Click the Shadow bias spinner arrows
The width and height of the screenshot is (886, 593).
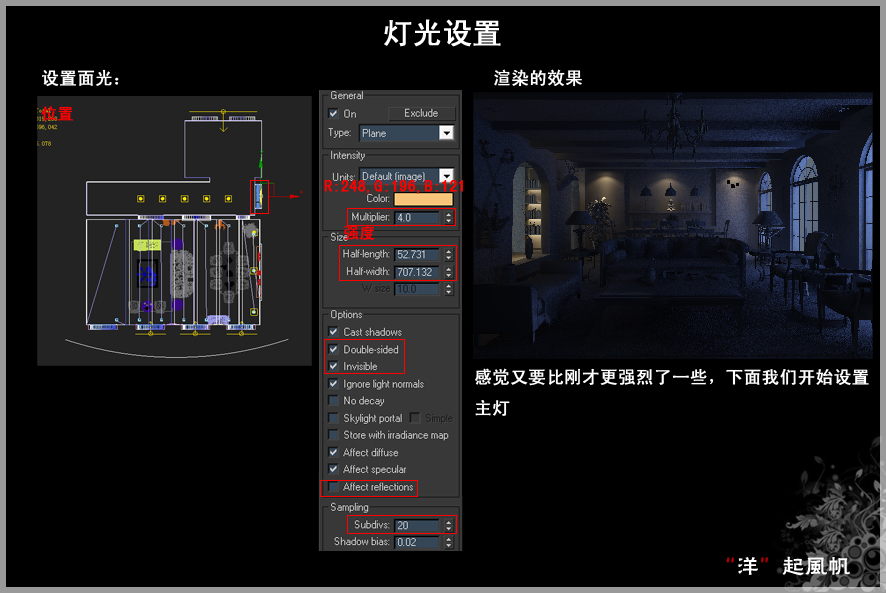coord(448,542)
